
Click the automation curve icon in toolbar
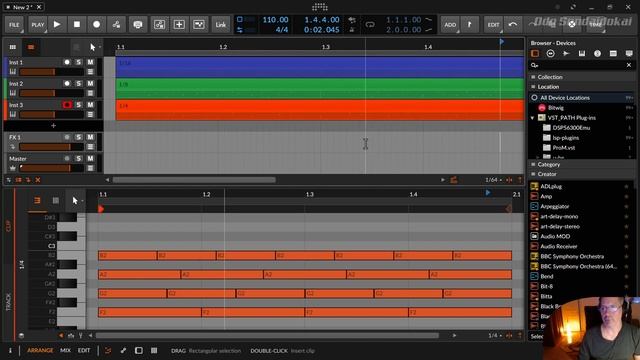coord(199,24)
